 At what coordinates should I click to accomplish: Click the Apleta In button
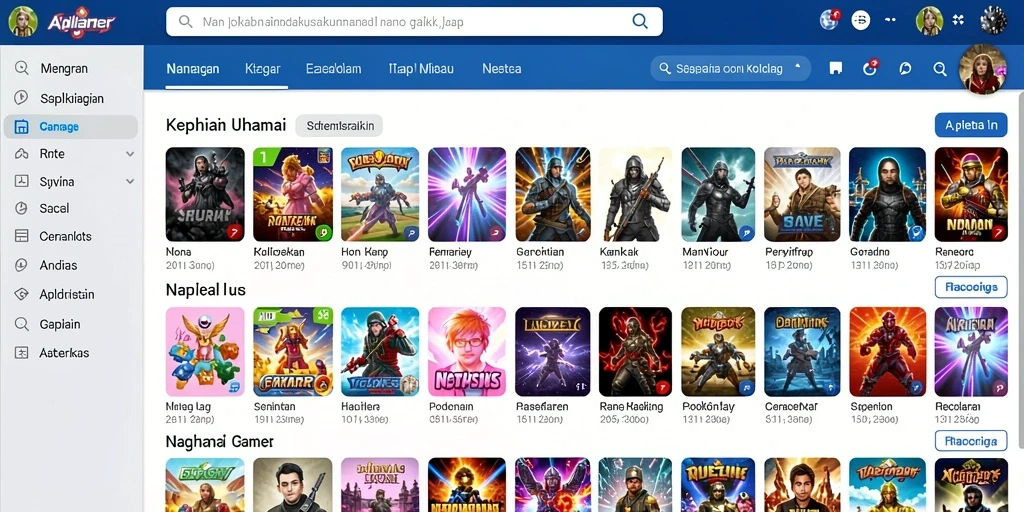(971, 125)
